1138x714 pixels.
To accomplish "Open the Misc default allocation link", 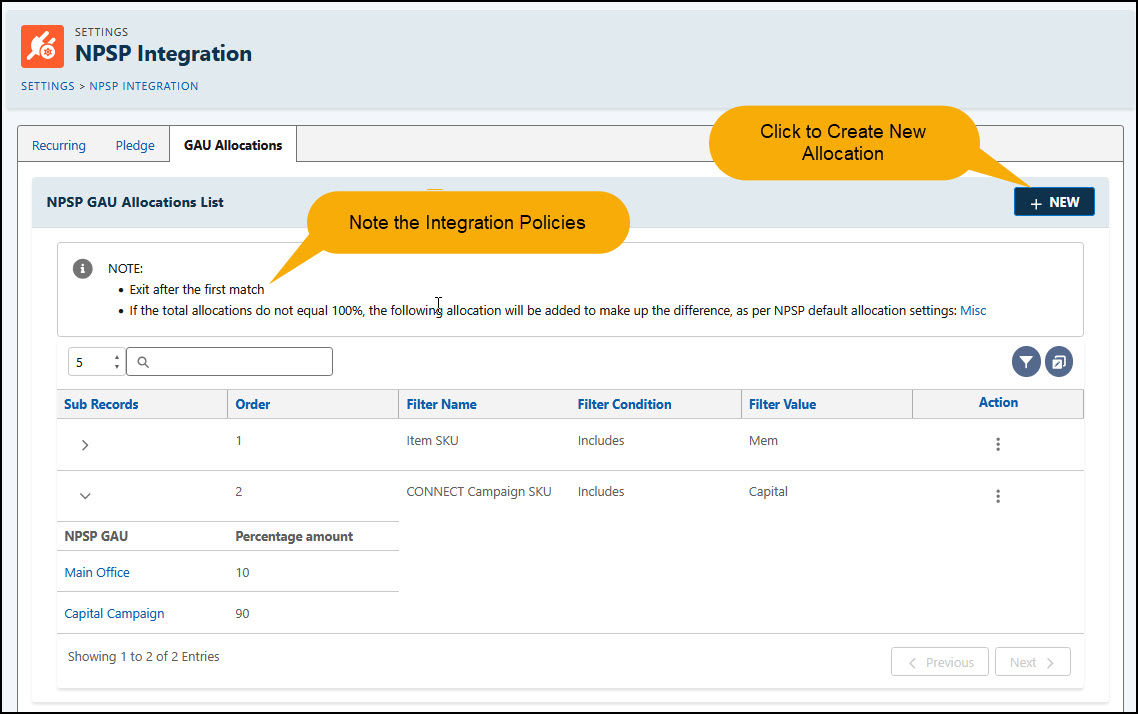I will pos(973,311).
